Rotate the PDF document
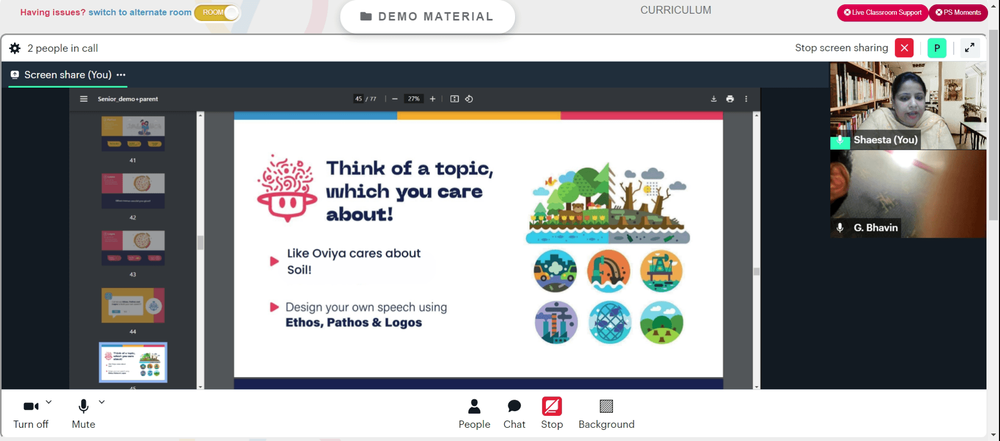Viewport: 1000px width, 441px height. tap(469, 99)
